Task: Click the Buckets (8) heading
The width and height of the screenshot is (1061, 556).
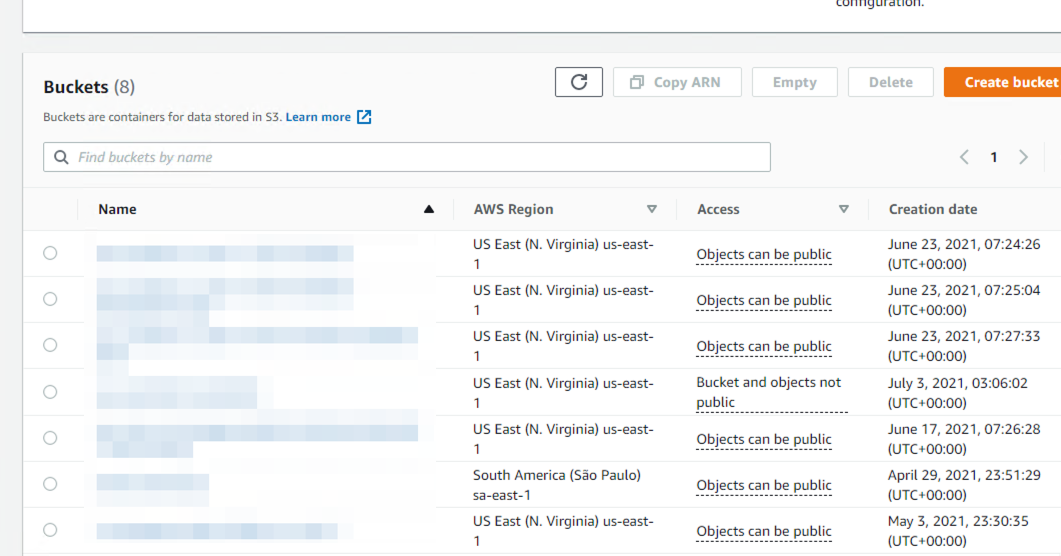Action: [x=89, y=87]
